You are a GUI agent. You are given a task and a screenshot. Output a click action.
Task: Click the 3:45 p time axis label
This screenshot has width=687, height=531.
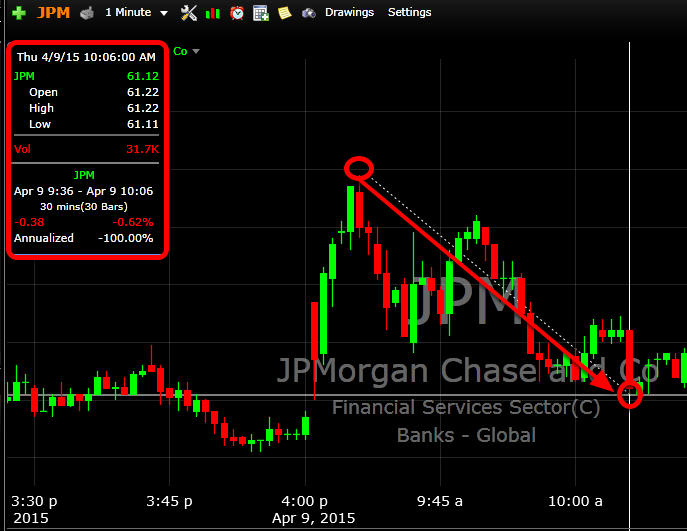(x=169, y=501)
